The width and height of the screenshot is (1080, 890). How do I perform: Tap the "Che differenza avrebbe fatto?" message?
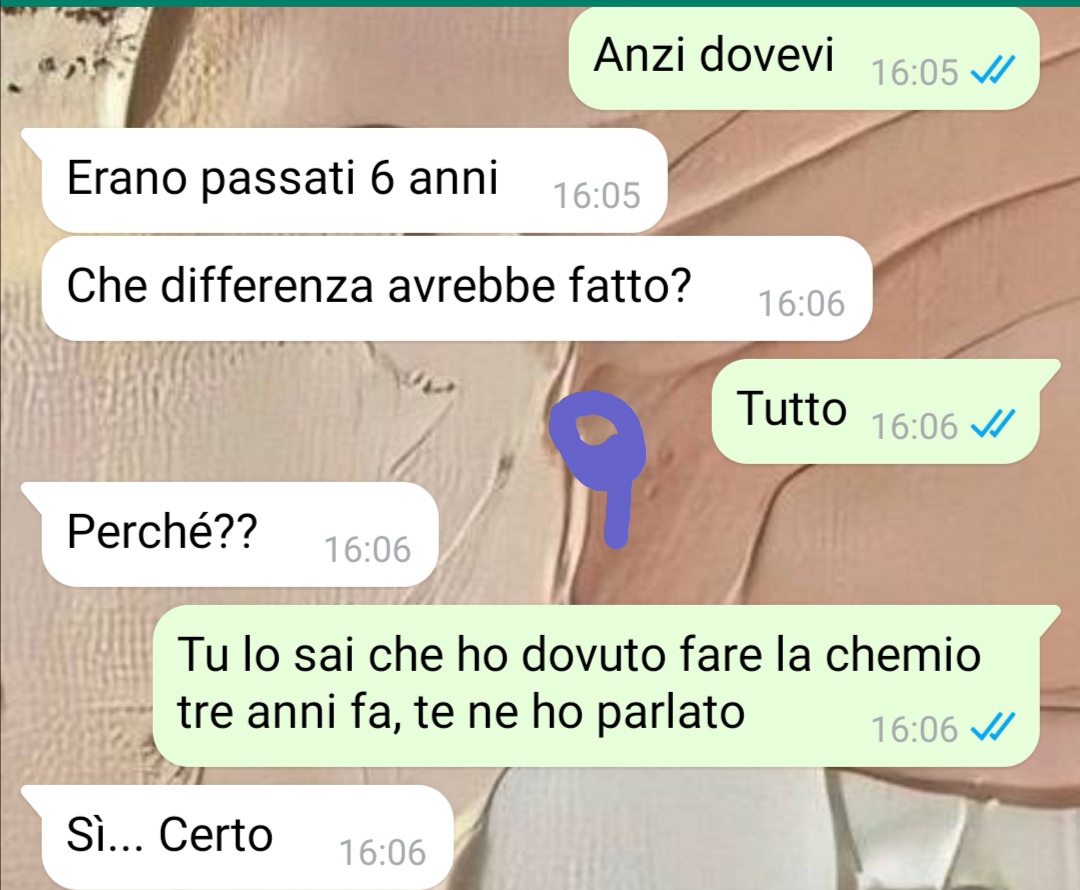456,288
